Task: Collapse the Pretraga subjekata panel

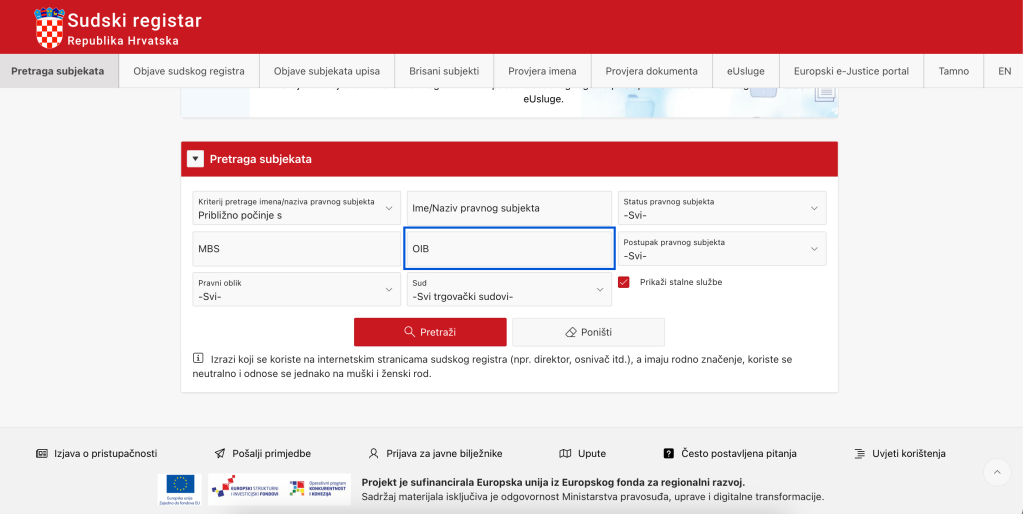Action: (x=195, y=159)
